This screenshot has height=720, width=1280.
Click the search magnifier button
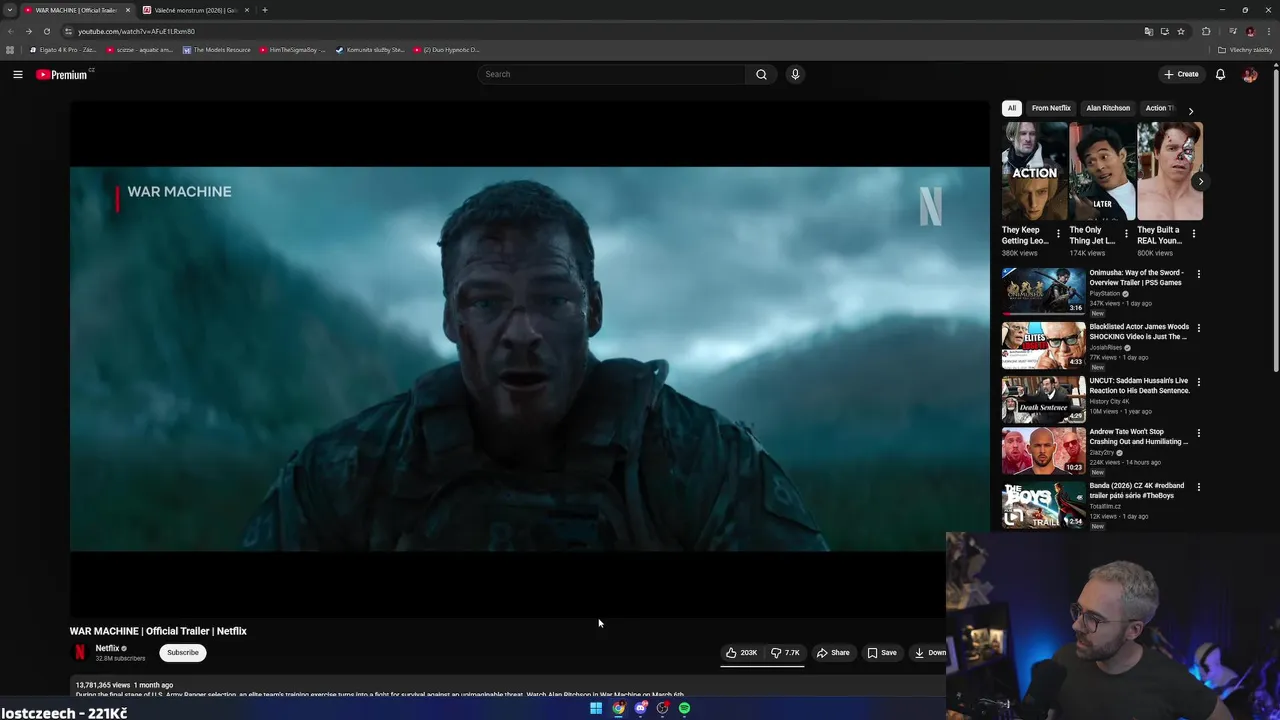coord(761,74)
